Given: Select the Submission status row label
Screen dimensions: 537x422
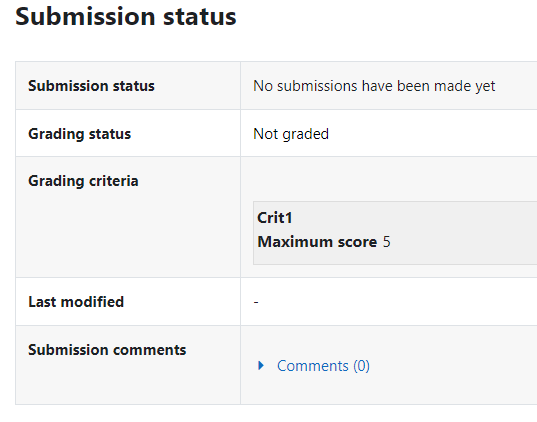Looking at the screenshot, I should [x=91, y=86].
